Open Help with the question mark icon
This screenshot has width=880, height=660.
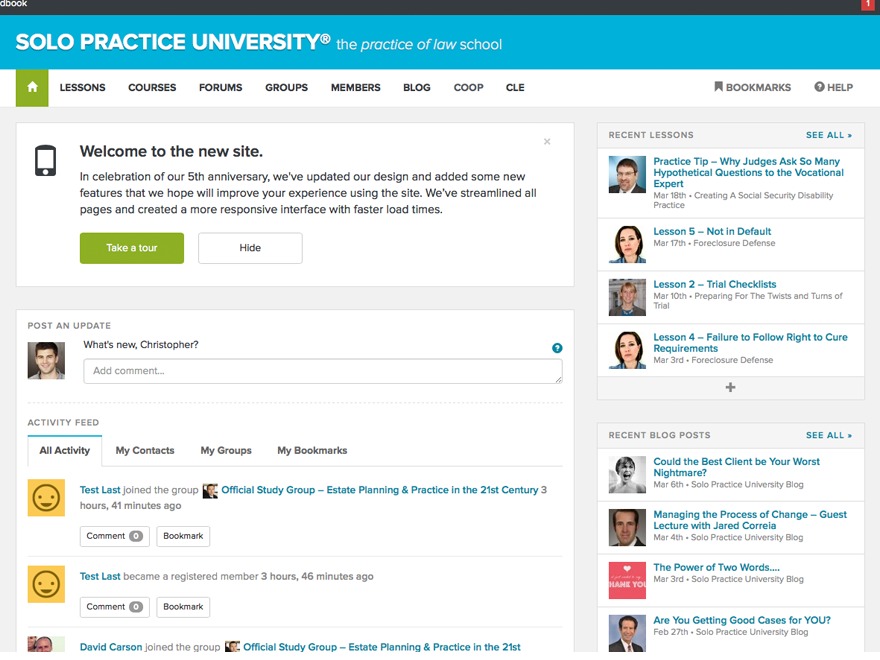(x=833, y=88)
